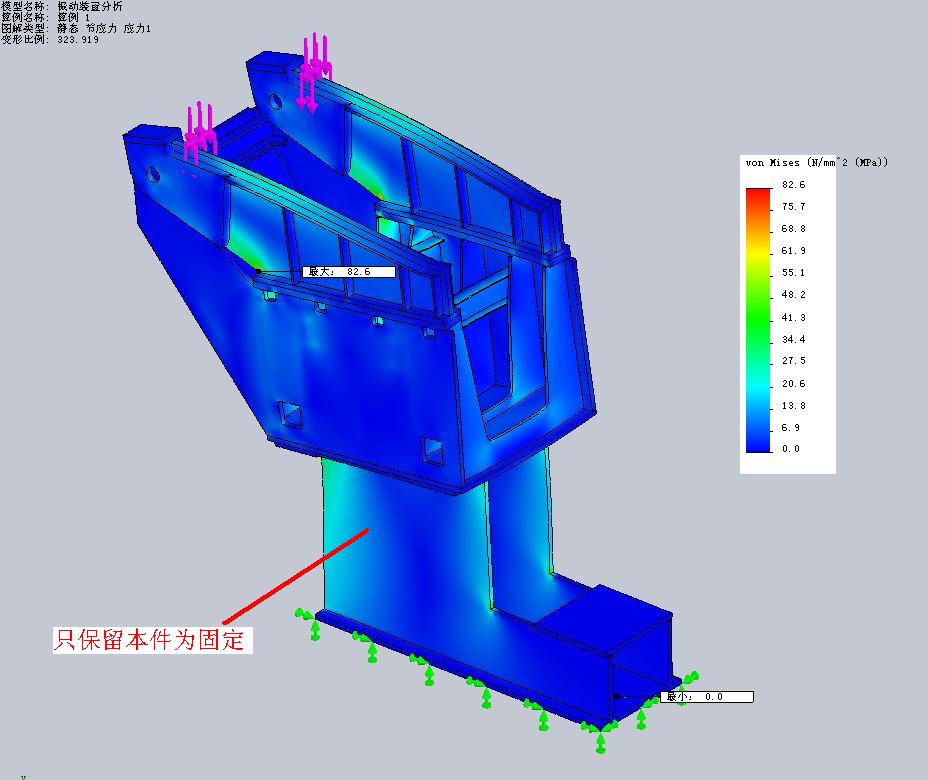Select the 75.7 legend value

click(793, 207)
